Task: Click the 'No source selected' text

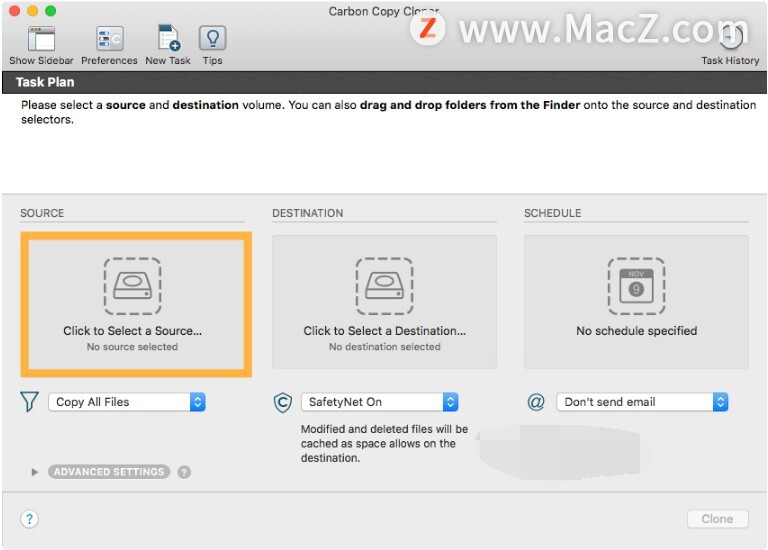Action: [x=132, y=347]
